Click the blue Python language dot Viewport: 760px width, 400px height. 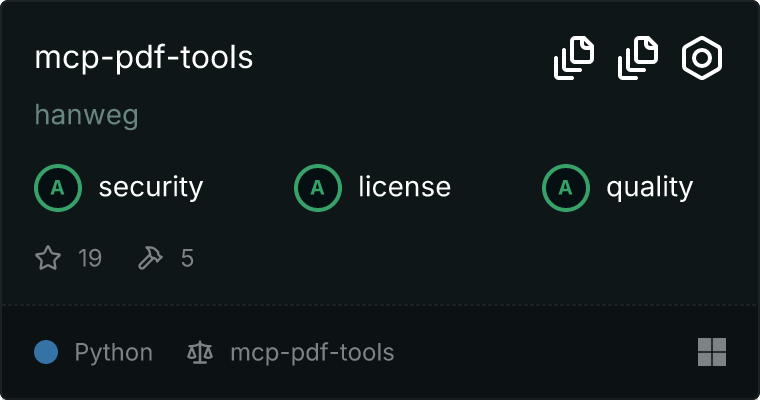46,352
